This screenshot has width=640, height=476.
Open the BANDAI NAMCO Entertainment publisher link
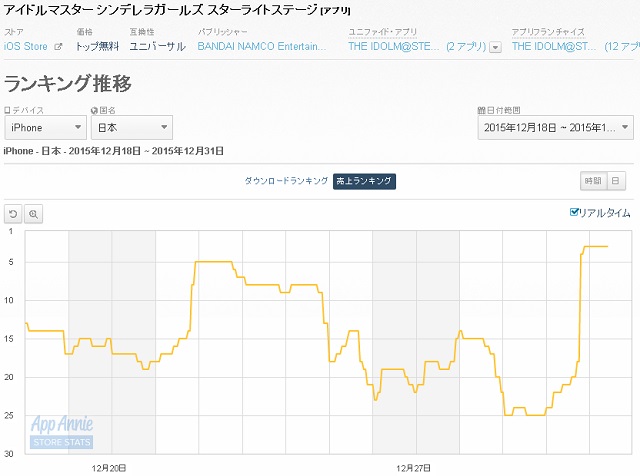264,46
